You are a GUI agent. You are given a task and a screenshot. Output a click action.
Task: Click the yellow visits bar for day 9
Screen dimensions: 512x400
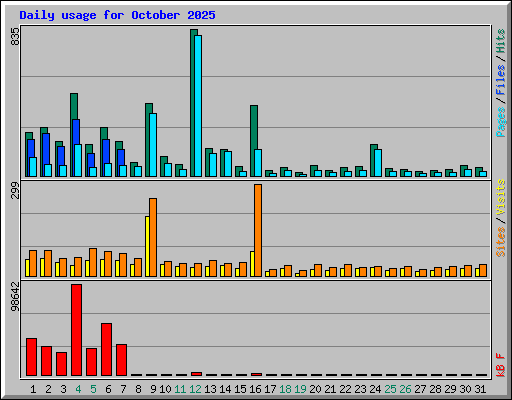coord(147,246)
